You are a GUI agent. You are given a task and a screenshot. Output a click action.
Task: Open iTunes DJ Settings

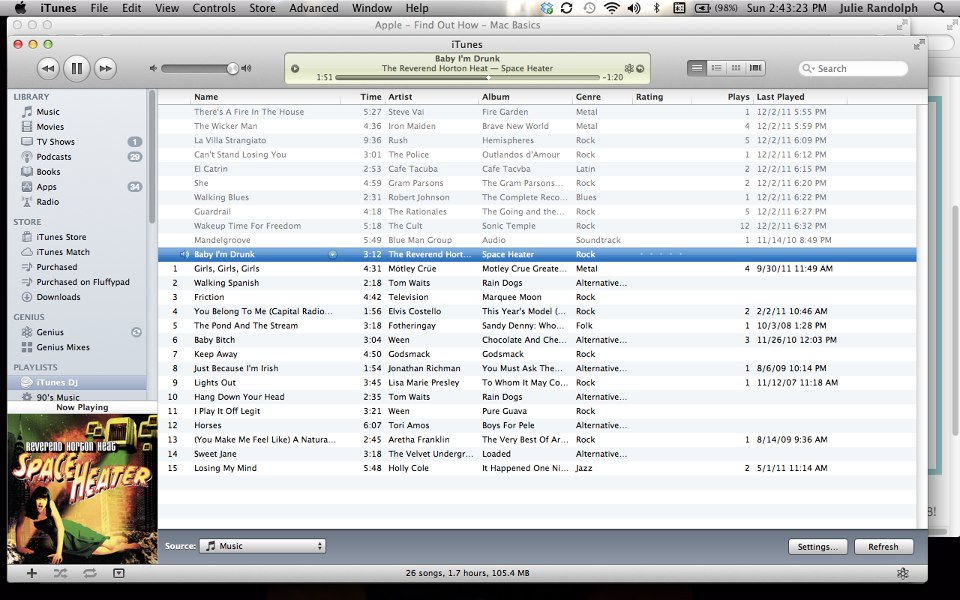click(x=818, y=547)
